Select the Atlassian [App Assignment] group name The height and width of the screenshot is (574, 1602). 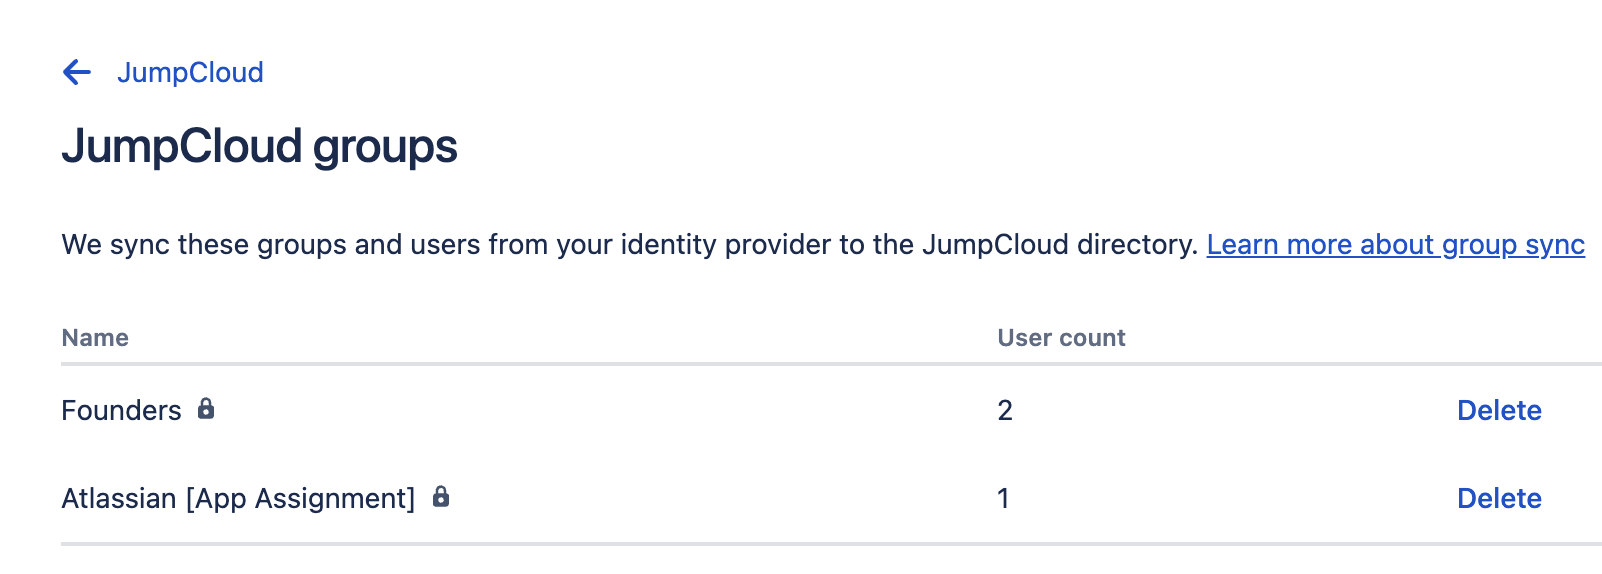point(238,498)
